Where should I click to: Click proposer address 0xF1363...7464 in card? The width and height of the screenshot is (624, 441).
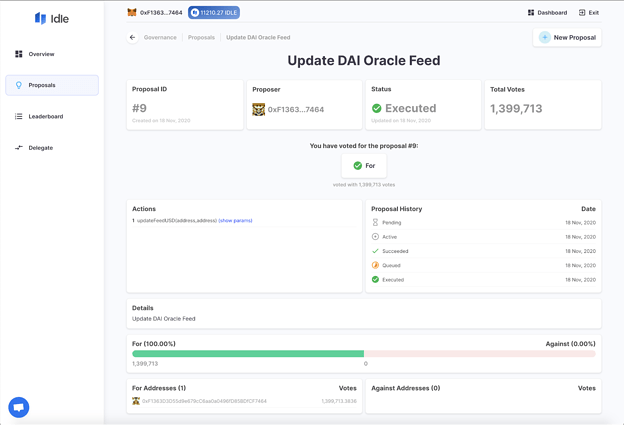pos(296,109)
